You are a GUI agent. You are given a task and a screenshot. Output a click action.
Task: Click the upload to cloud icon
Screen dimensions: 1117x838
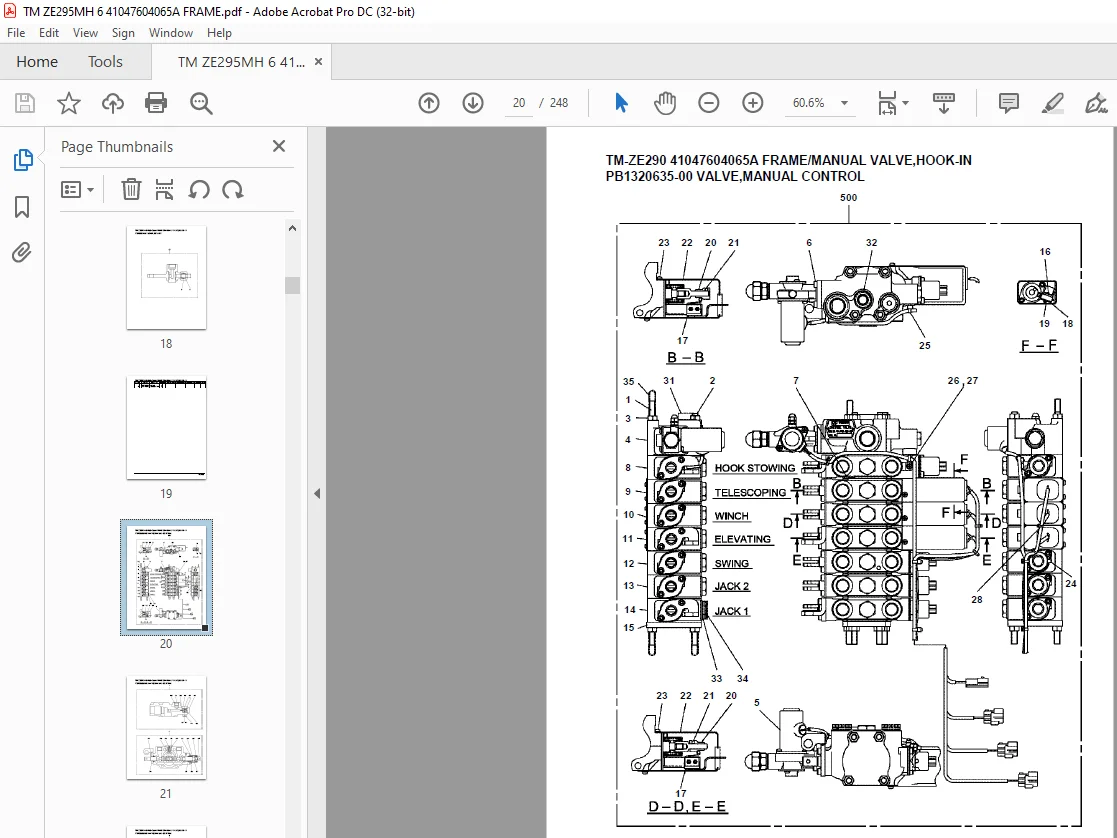pyautogui.click(x=113, y=103)
